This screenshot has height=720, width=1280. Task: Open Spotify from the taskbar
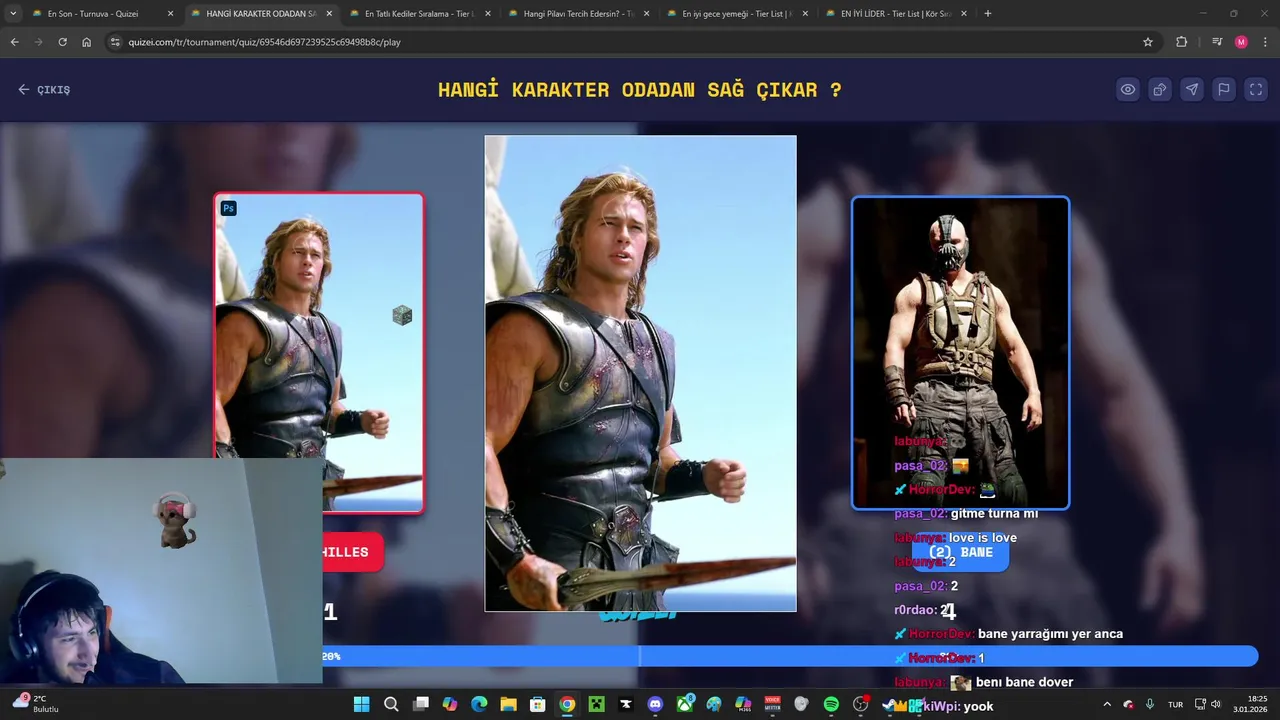831,704
